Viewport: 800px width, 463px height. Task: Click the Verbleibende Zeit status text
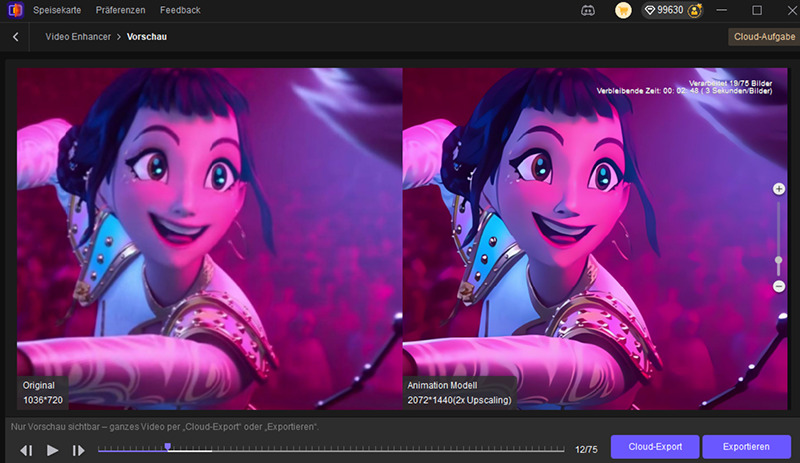coord(684,91)
